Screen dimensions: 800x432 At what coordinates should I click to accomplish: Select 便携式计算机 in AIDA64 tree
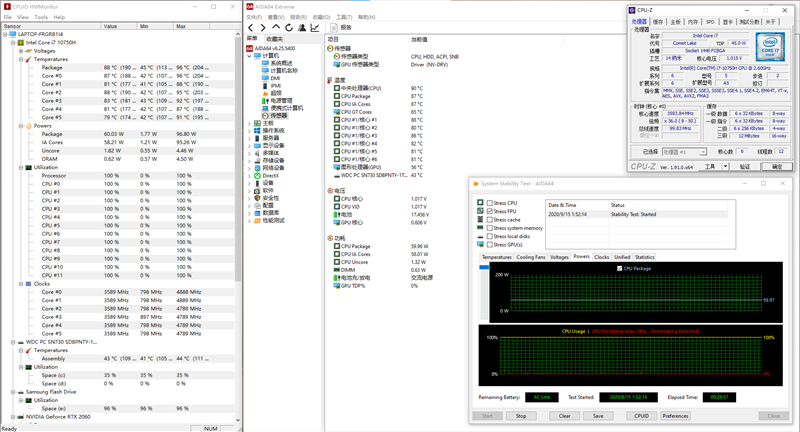pos(287,108)
